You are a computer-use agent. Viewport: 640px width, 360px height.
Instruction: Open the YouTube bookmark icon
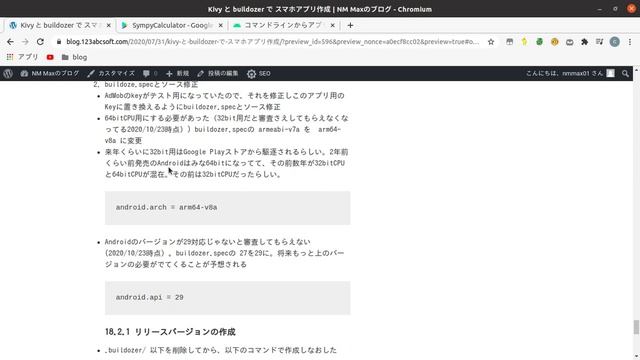pos(50,57)
